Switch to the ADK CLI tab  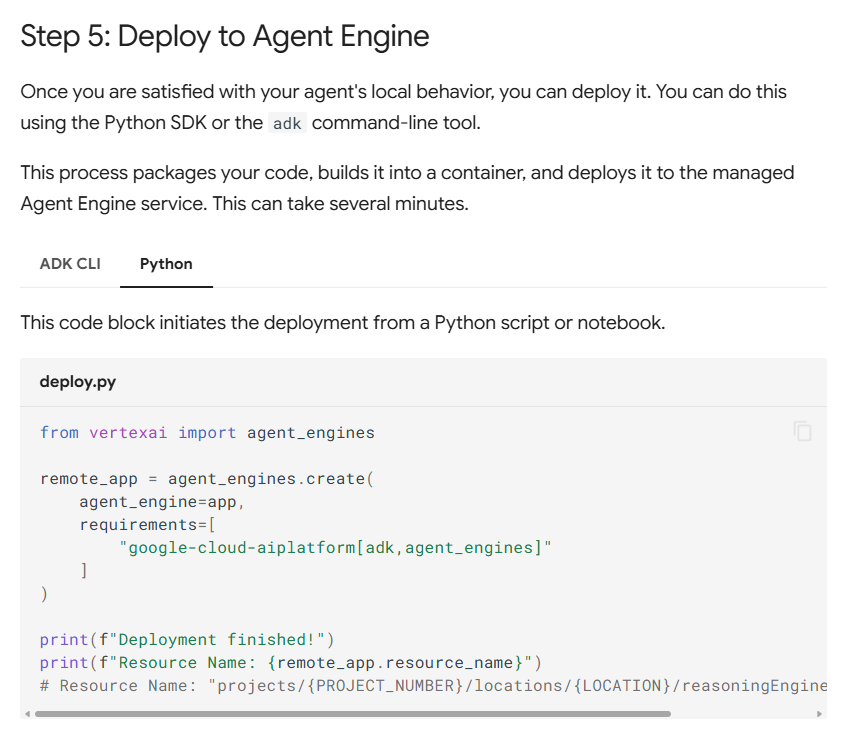70,264
